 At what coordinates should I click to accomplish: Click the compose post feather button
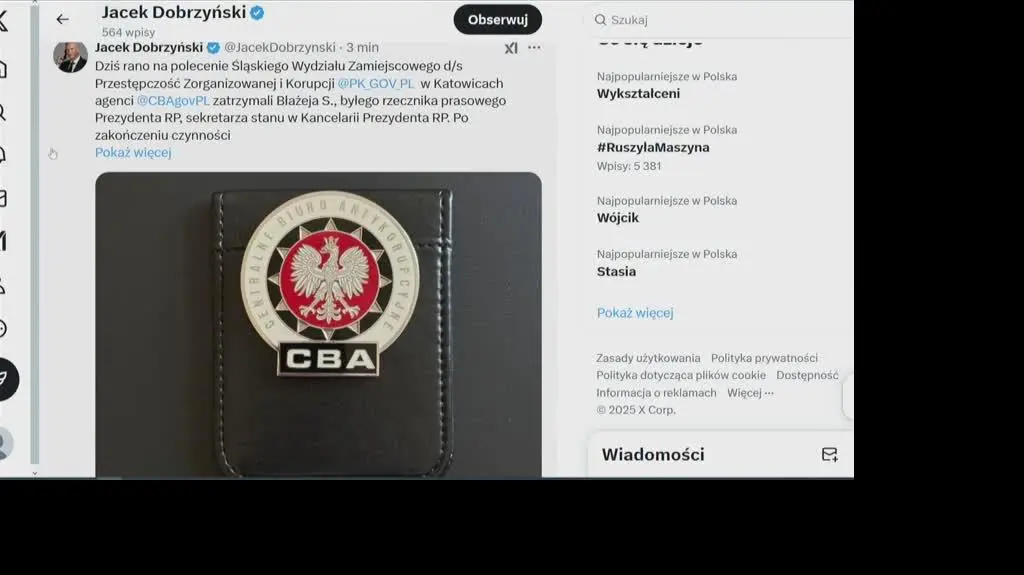point(5,379)
